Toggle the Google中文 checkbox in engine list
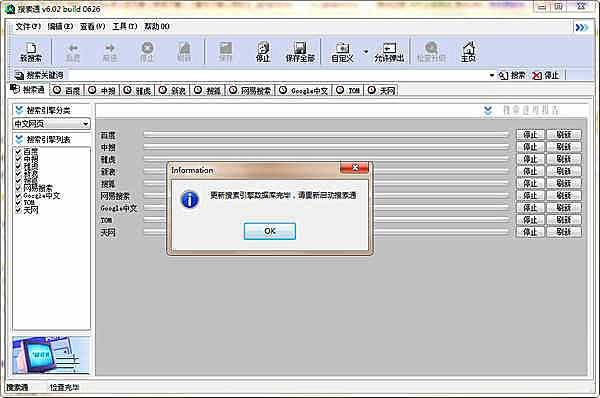Screen dimensions: 600x398 [18, 196]
